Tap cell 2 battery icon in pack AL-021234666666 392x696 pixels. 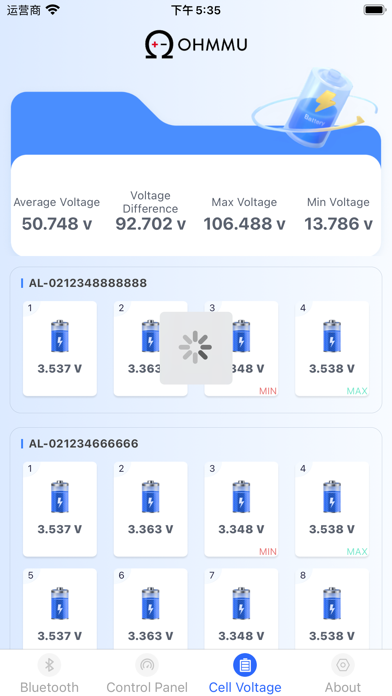pos(150,497)
